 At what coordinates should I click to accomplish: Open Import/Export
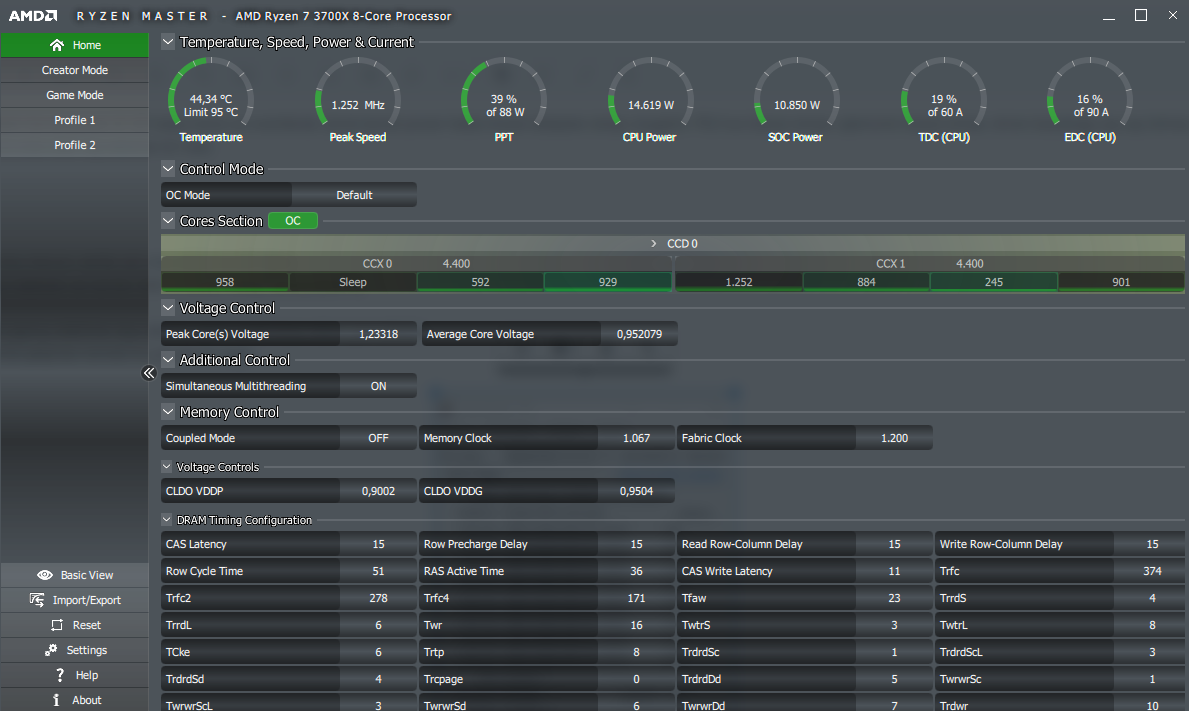pos(74,600)
